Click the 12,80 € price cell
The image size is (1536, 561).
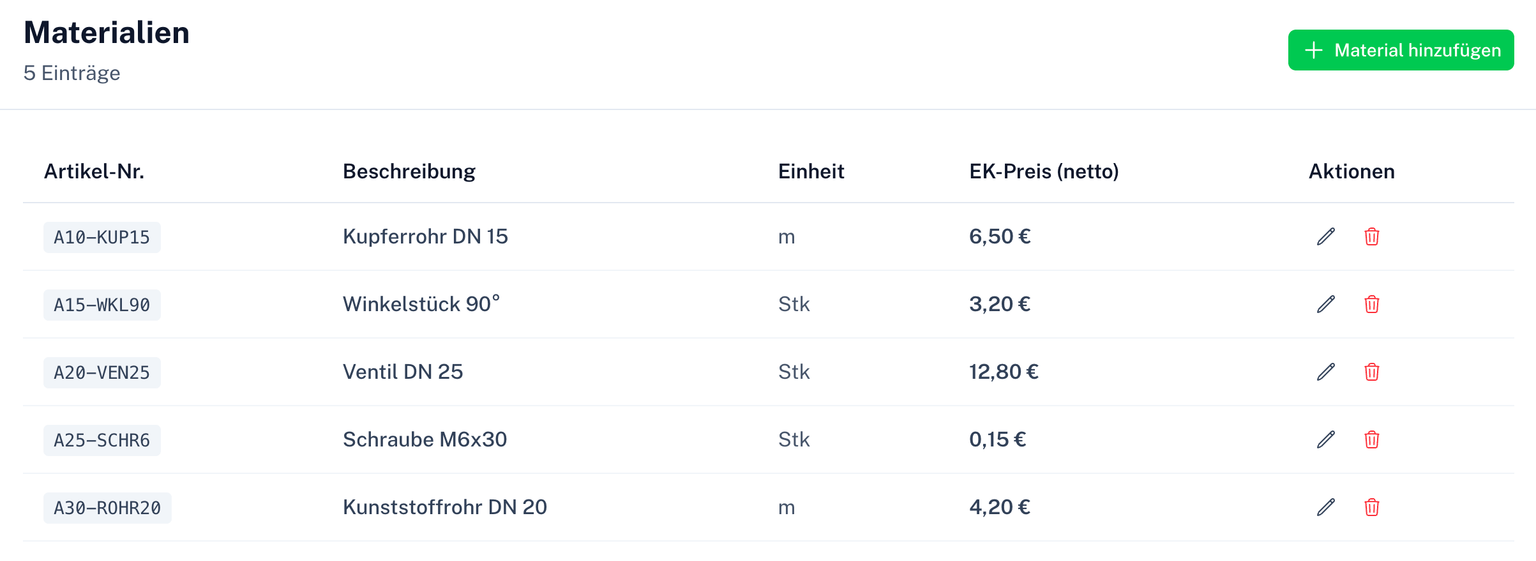coord(1004,372)
